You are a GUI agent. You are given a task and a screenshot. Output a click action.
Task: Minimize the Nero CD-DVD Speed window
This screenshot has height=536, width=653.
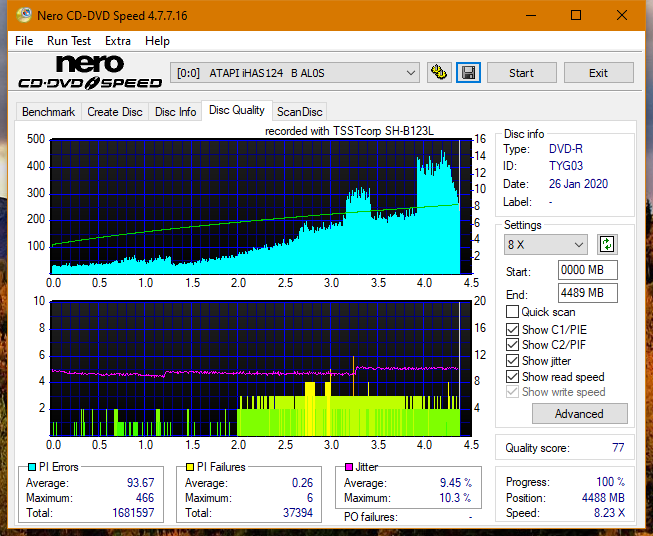531,15
